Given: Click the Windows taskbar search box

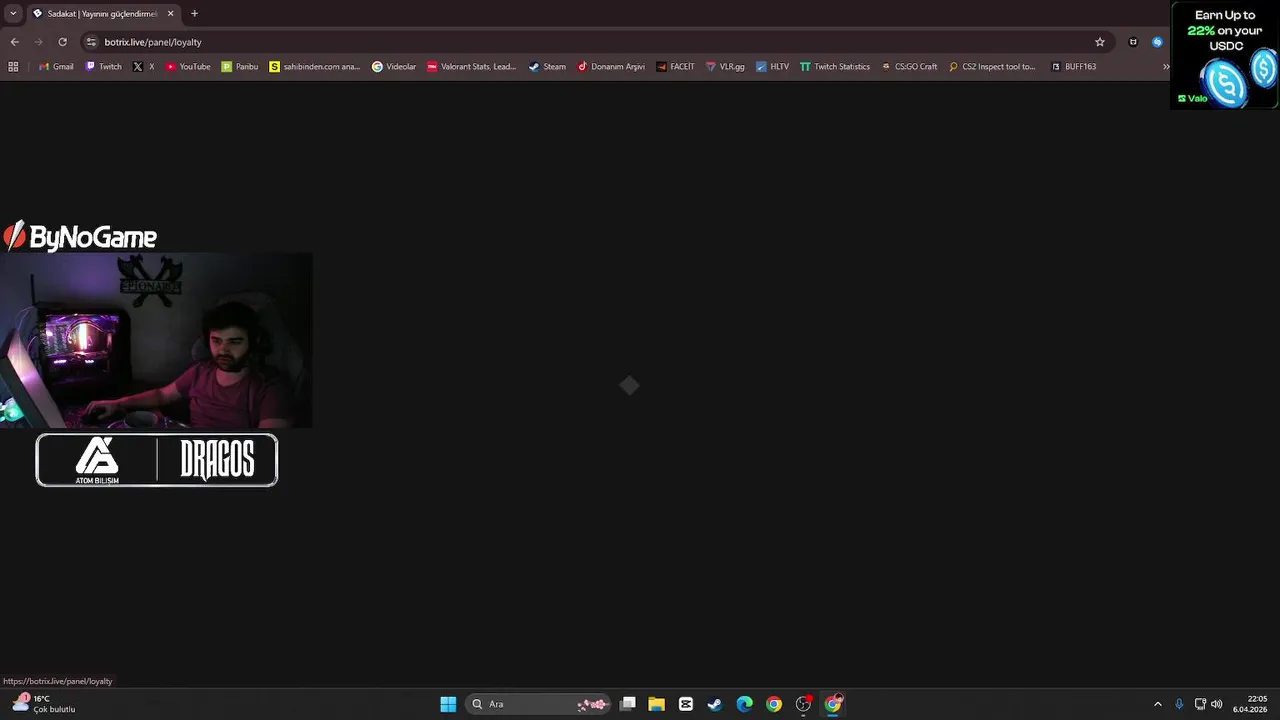Looking at the screenshot, I should pos(537,704).
